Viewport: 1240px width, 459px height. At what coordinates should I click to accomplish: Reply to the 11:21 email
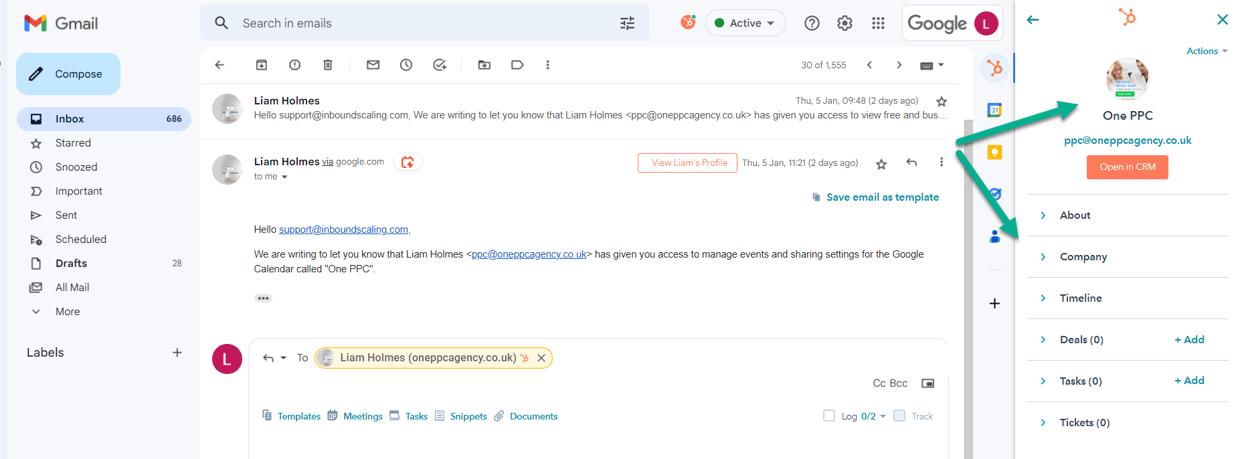pos(911,163)
